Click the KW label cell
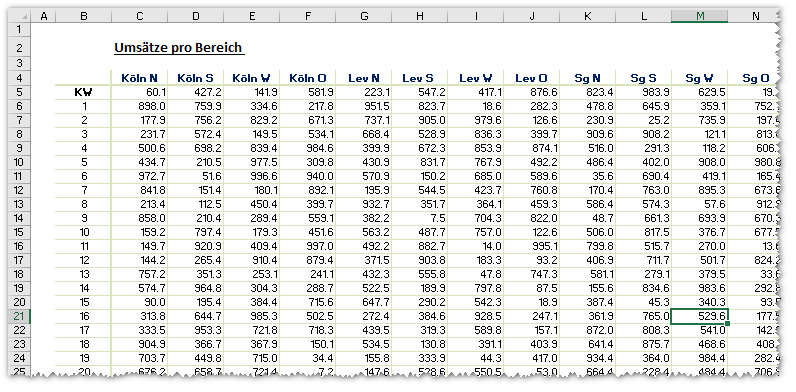This screenshot has width=796, height=392. pos(84,92)
